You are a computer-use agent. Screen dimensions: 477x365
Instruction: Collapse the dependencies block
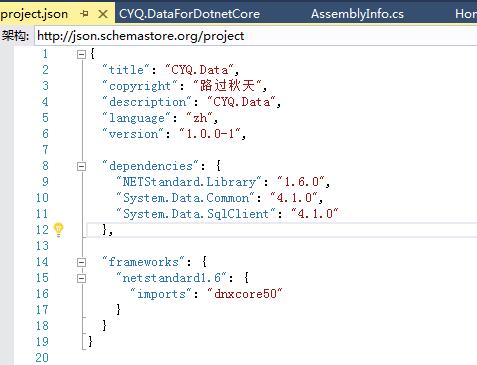[81, 166]
